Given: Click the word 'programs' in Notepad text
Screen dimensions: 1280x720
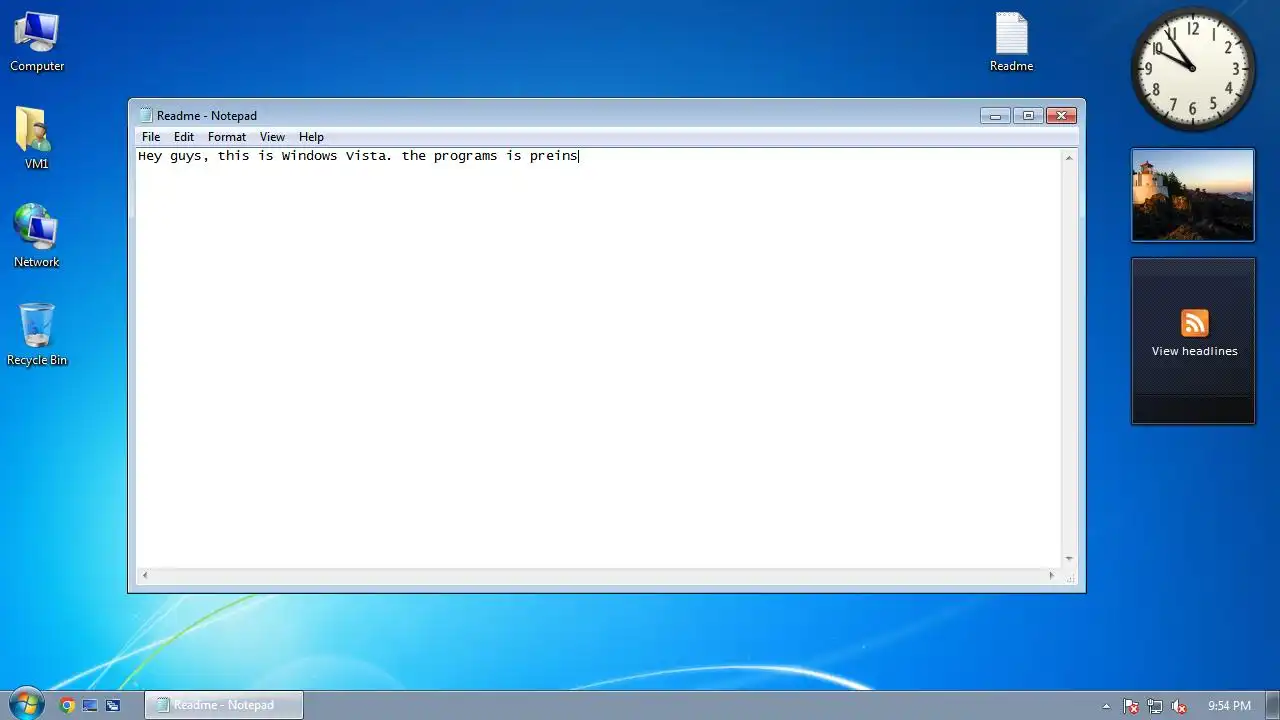Looking at the screenshot, I should [x=465, y=157].
